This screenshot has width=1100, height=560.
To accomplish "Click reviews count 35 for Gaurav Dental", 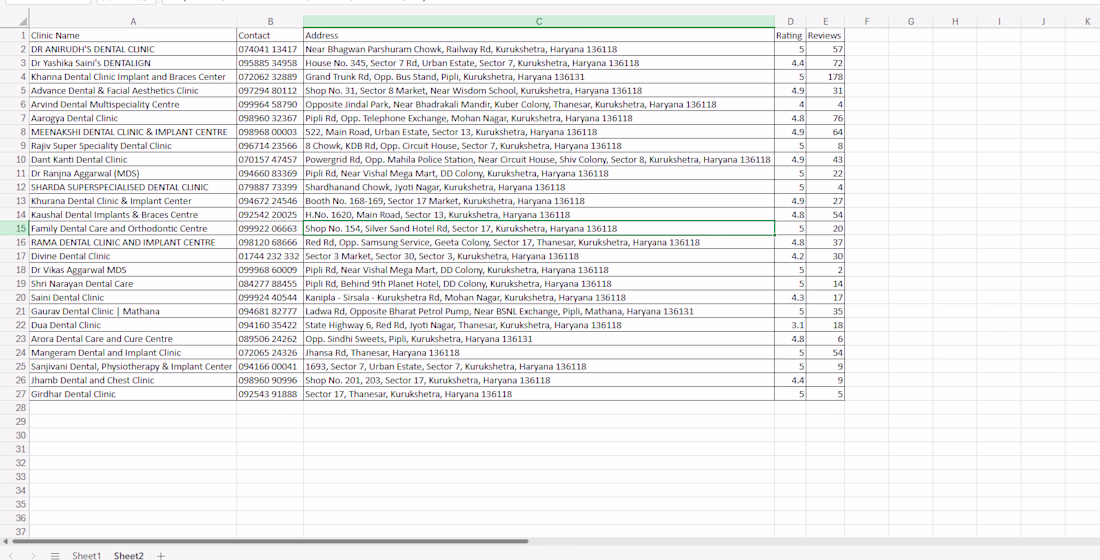I will (825, 311).
